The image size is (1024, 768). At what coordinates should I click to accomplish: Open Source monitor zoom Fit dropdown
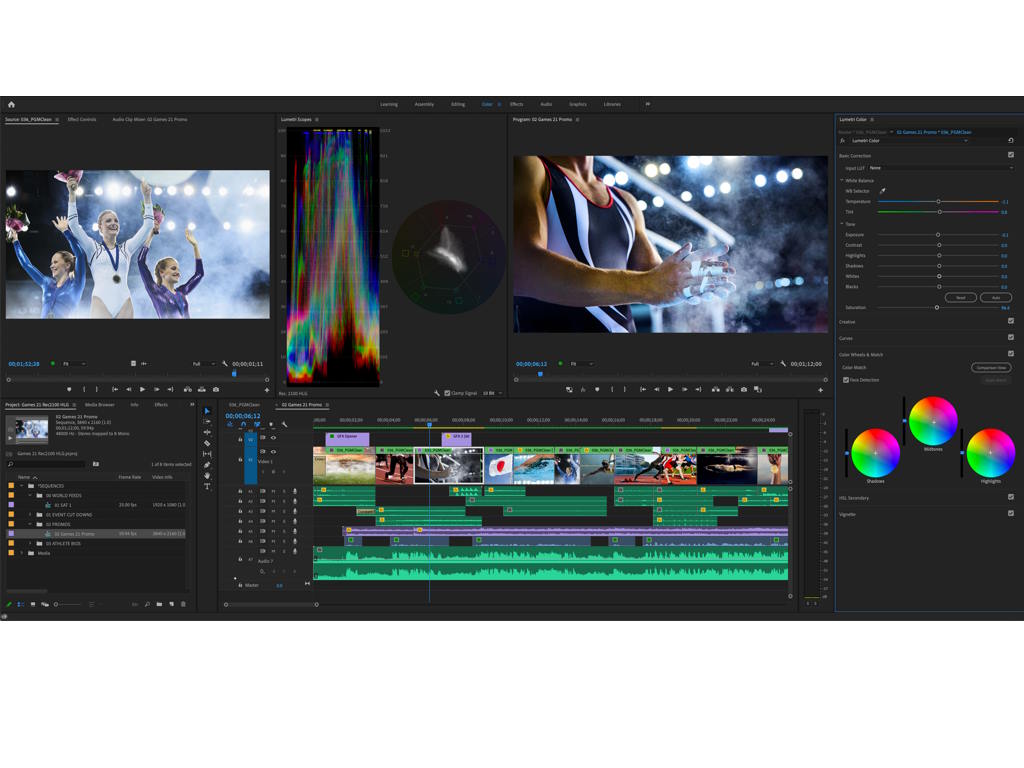[x=74, y=364]
